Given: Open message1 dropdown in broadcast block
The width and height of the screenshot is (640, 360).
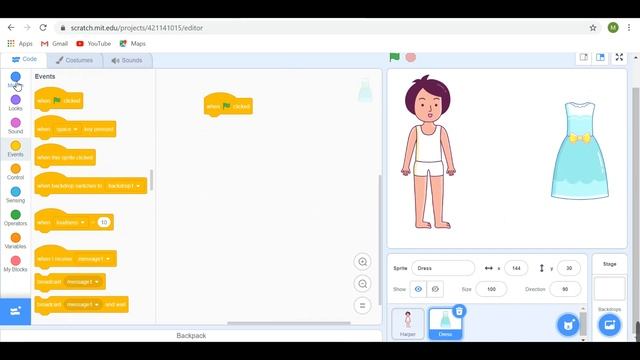Looking at the screenshot, I should pyautogui.click(x=82, y=282).
